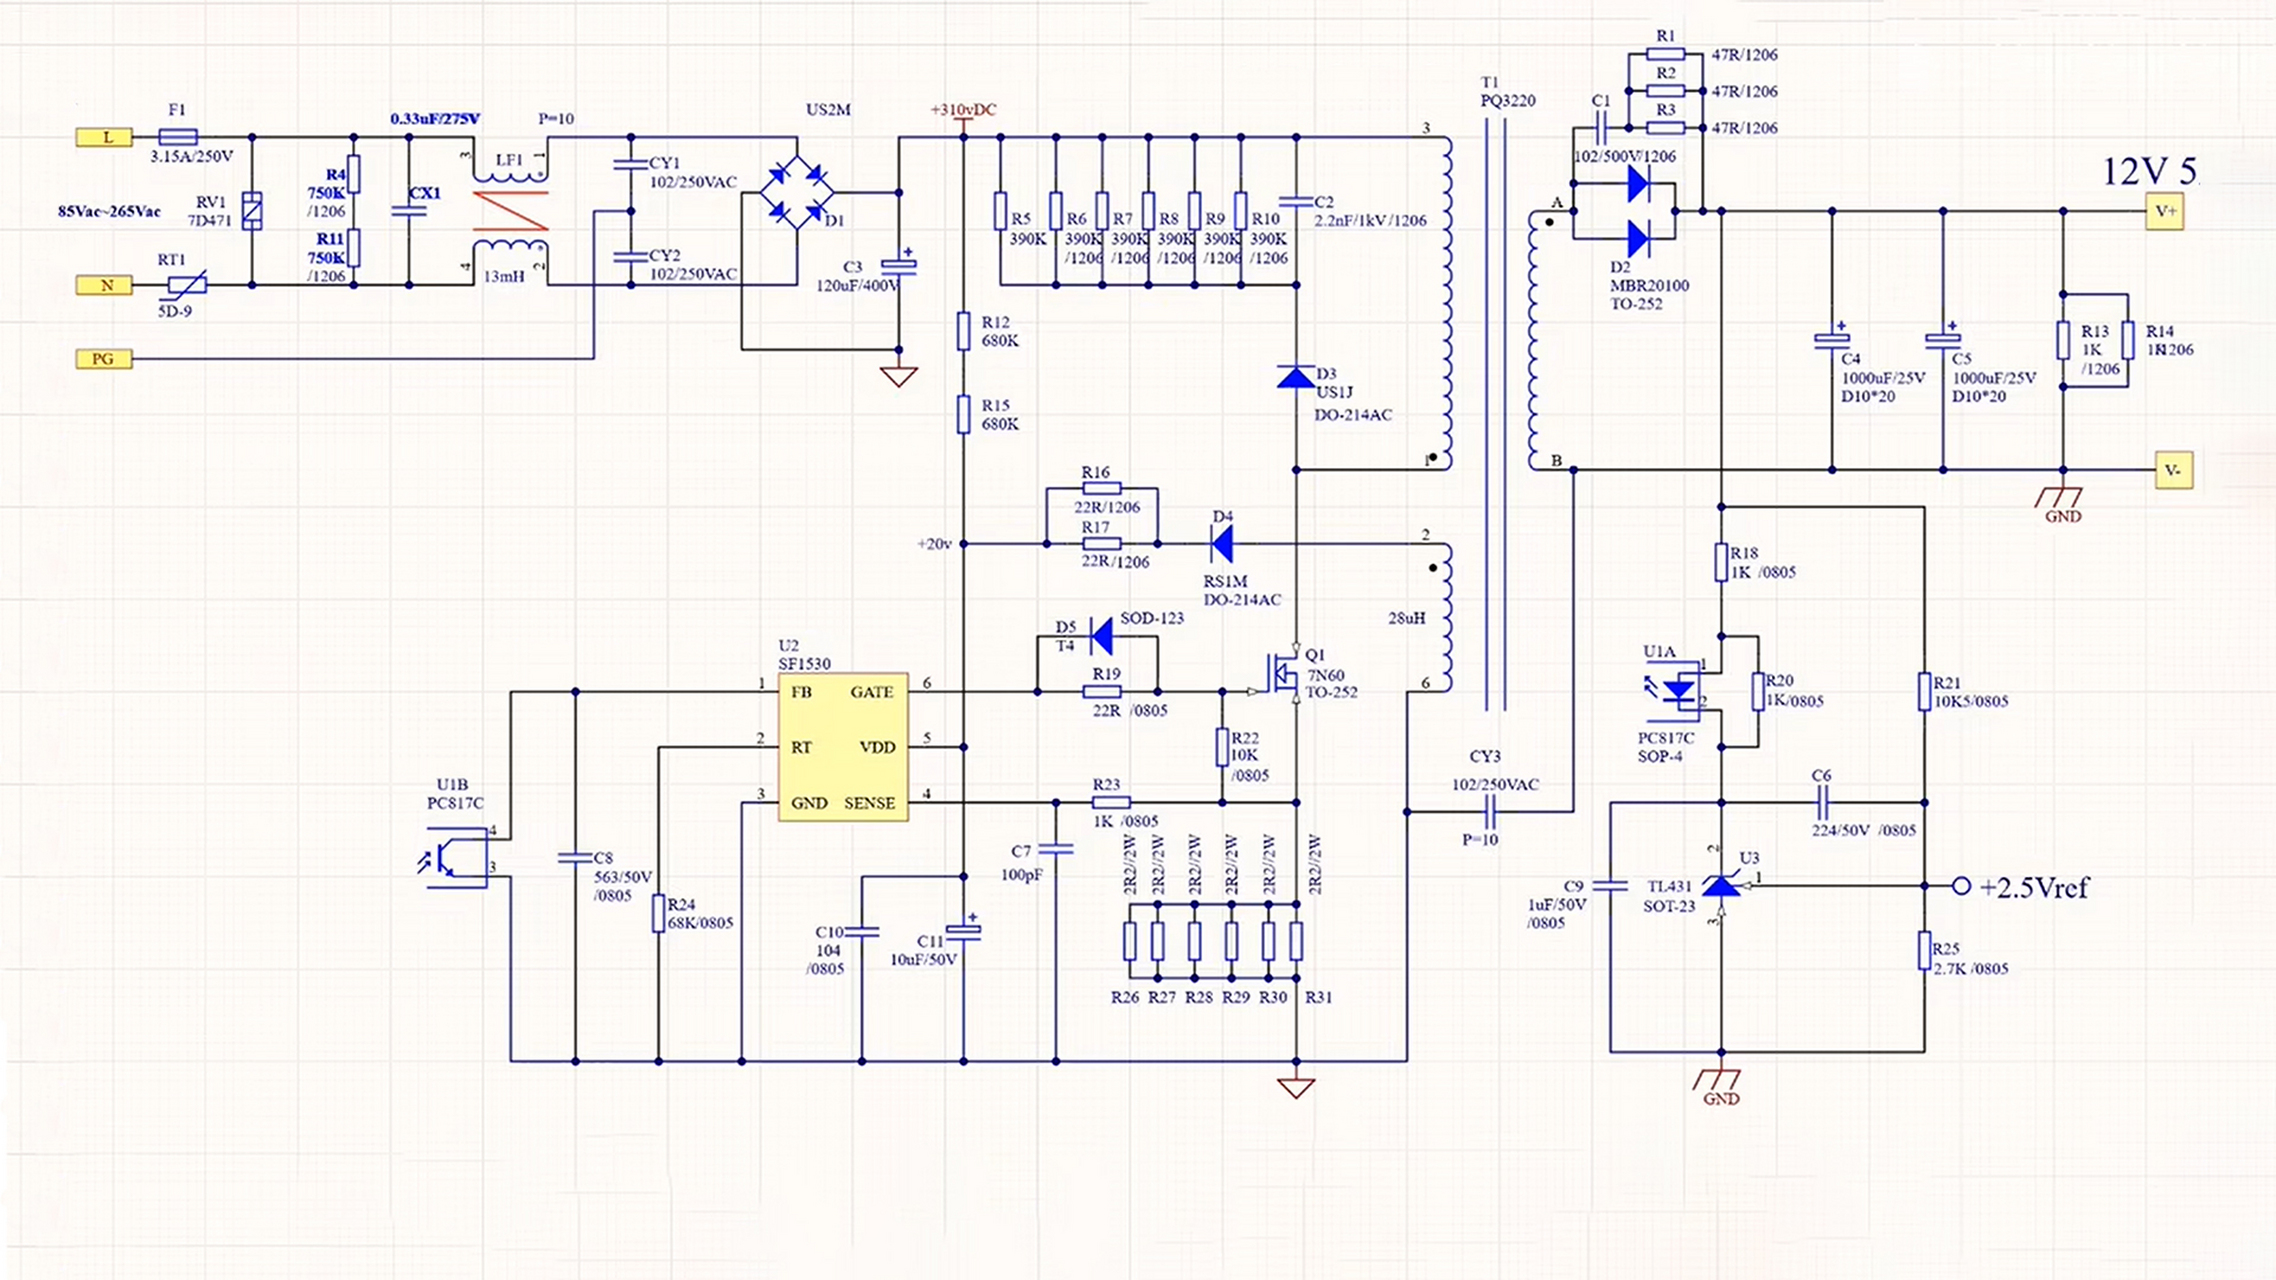This screenshot has width=2276, height=1280.
Task: Click the 12V 5 output title text
Action: [x=2150, y=172]
